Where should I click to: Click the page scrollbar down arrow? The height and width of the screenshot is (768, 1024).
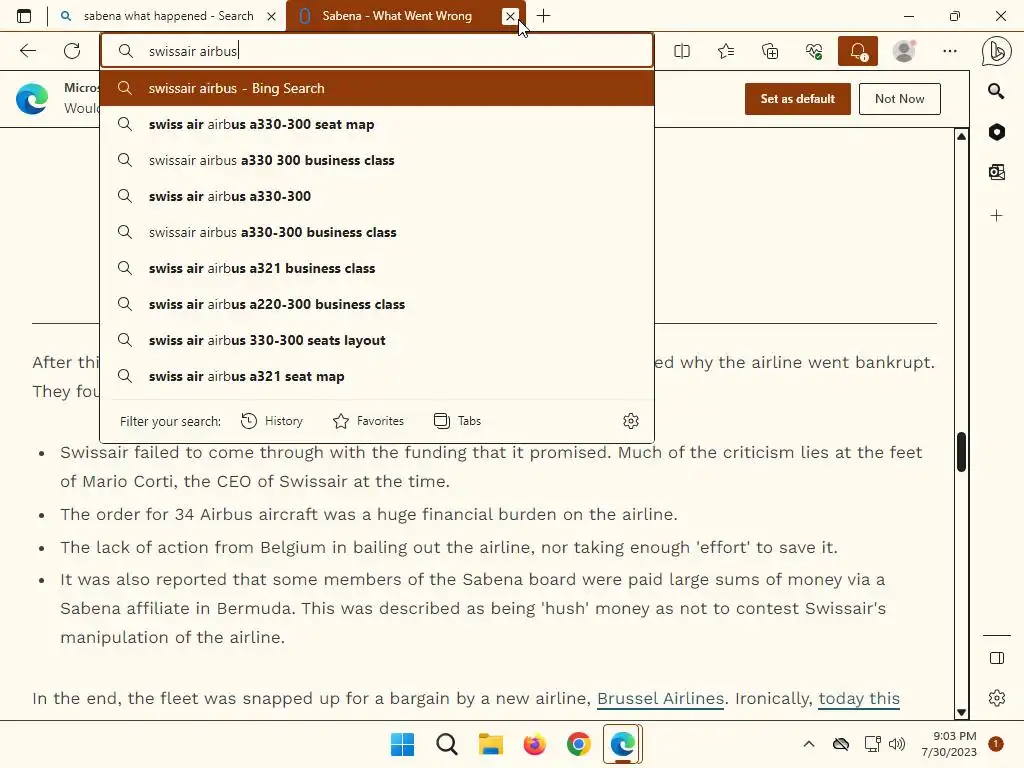961,712
